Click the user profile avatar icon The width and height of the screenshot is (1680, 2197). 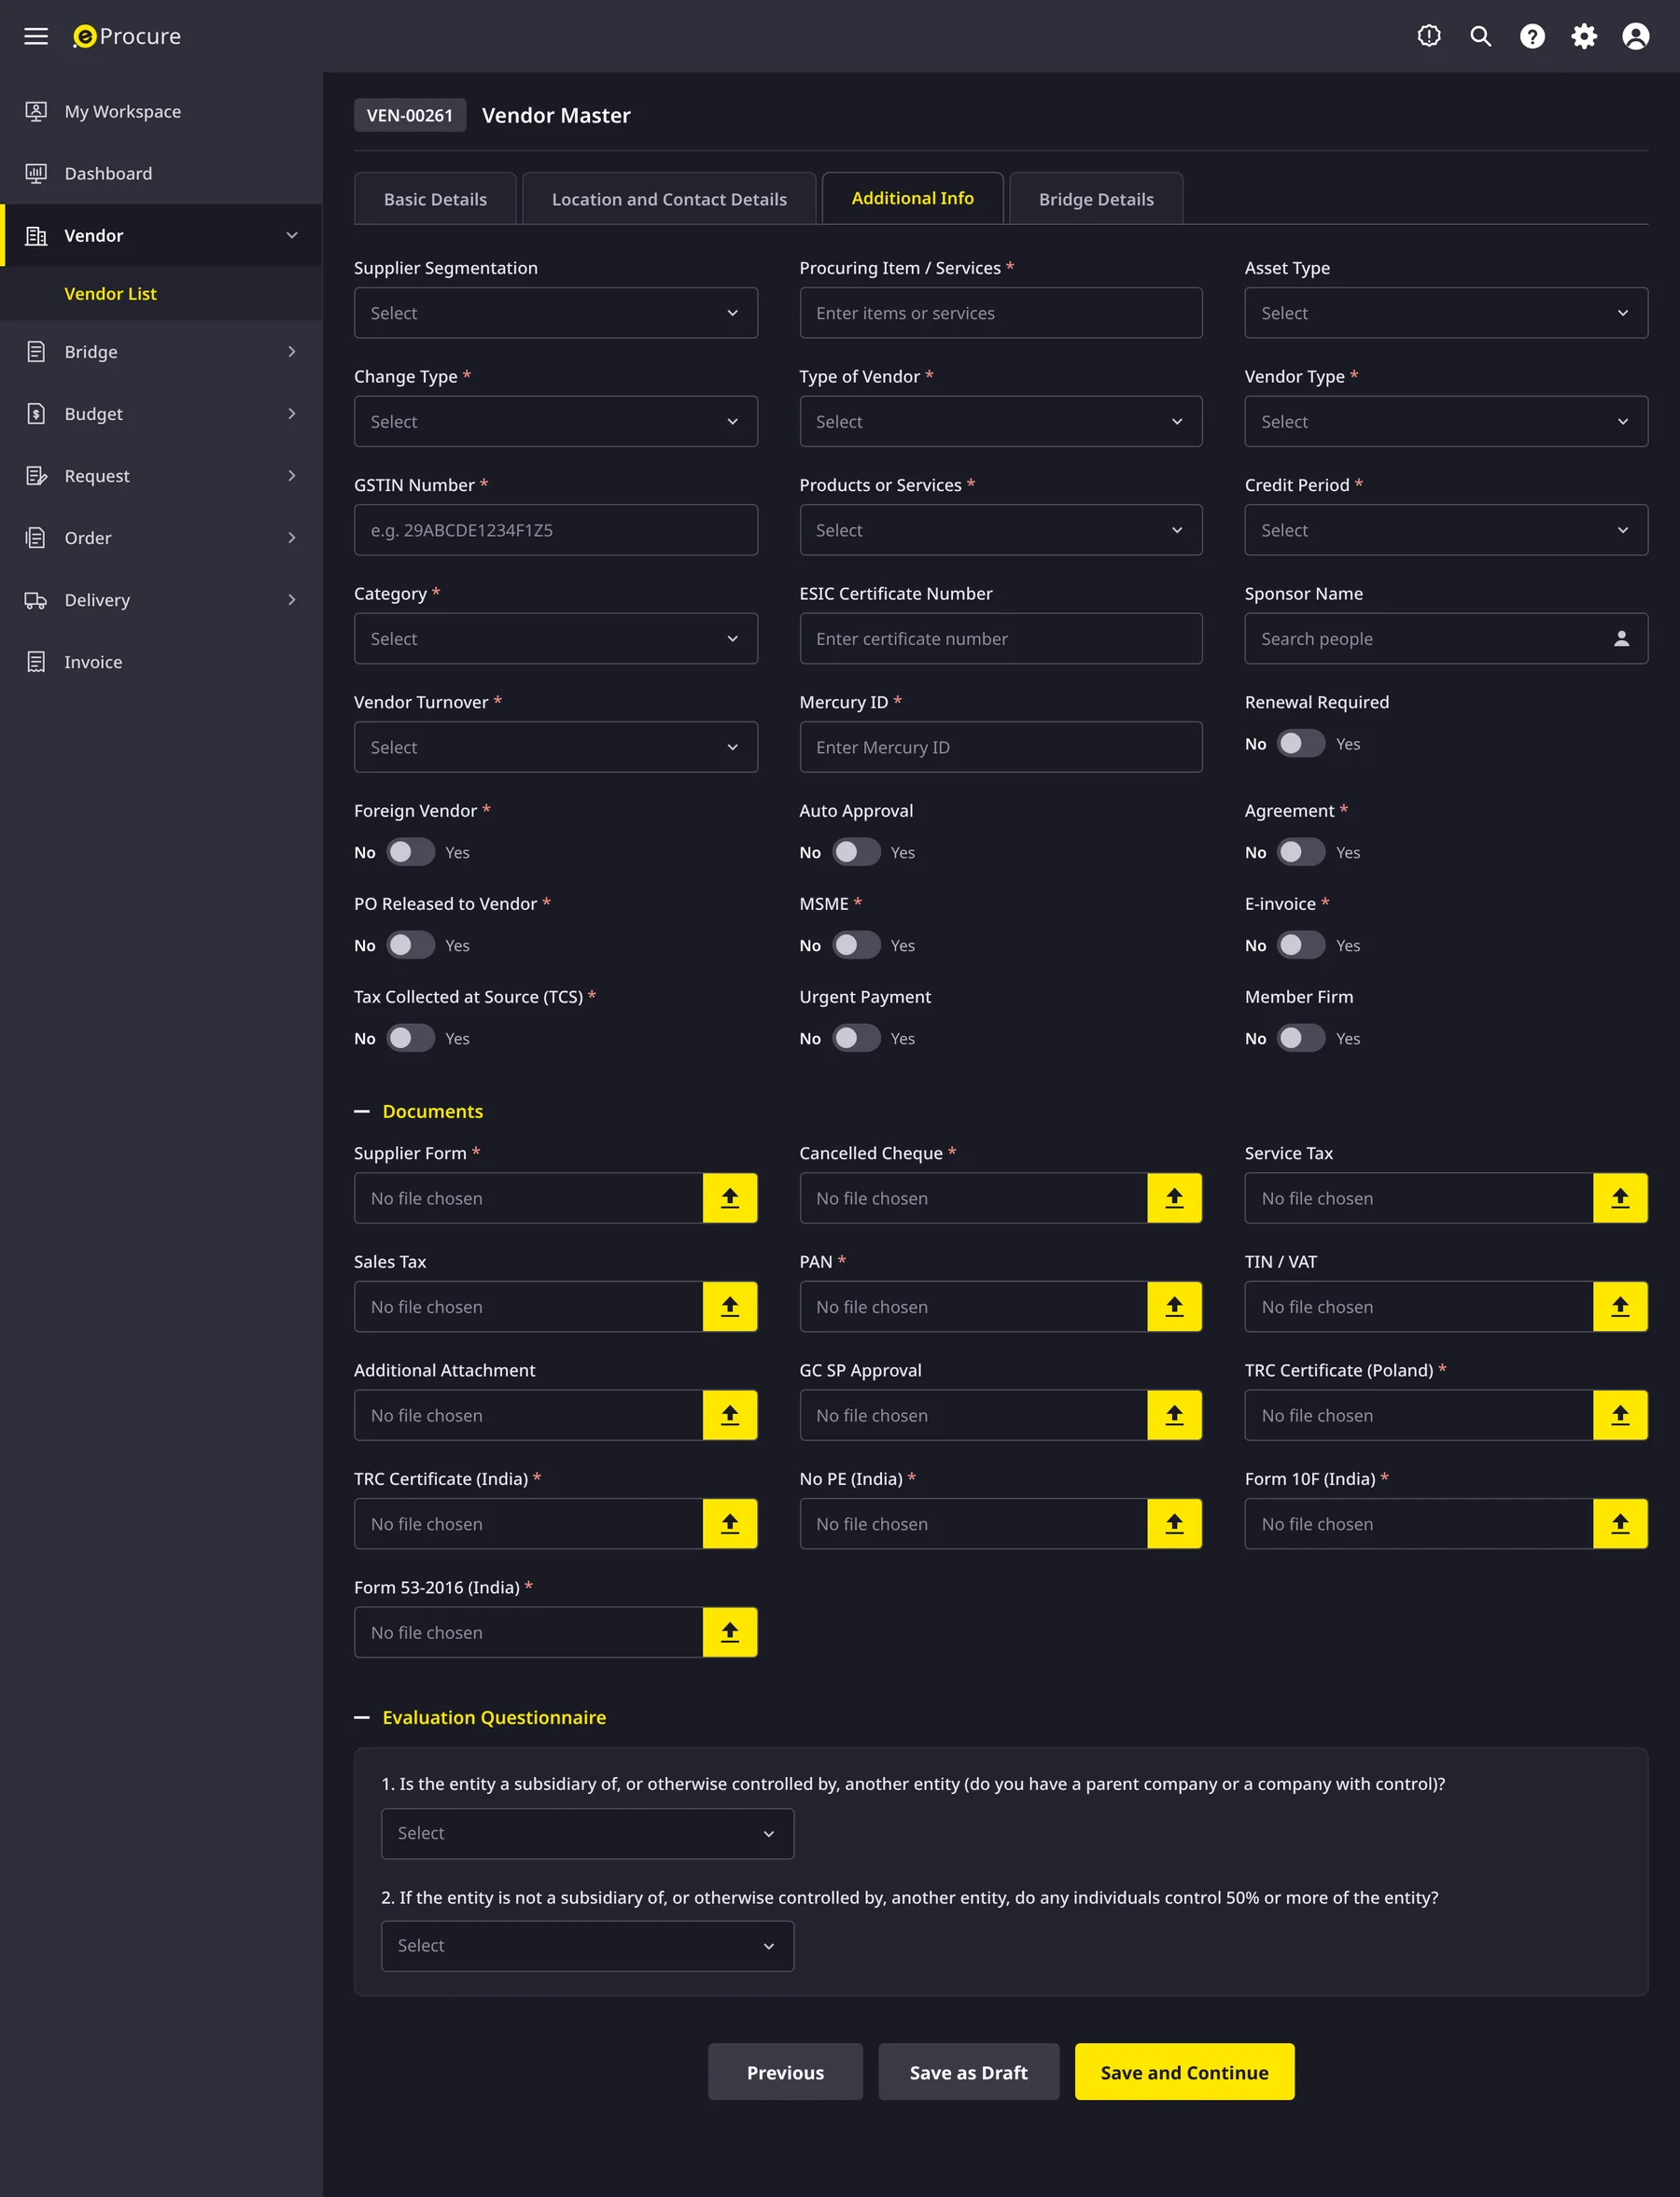point(1636,36)
